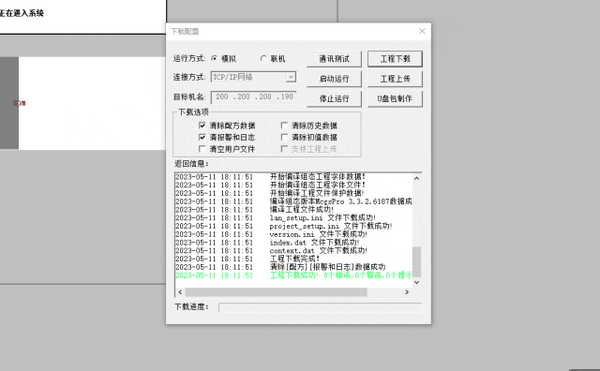Check the 清除初值数据 checkbox
Image resolution: width=600 pixels, height=371 pixels.
(x=284, y=137)
